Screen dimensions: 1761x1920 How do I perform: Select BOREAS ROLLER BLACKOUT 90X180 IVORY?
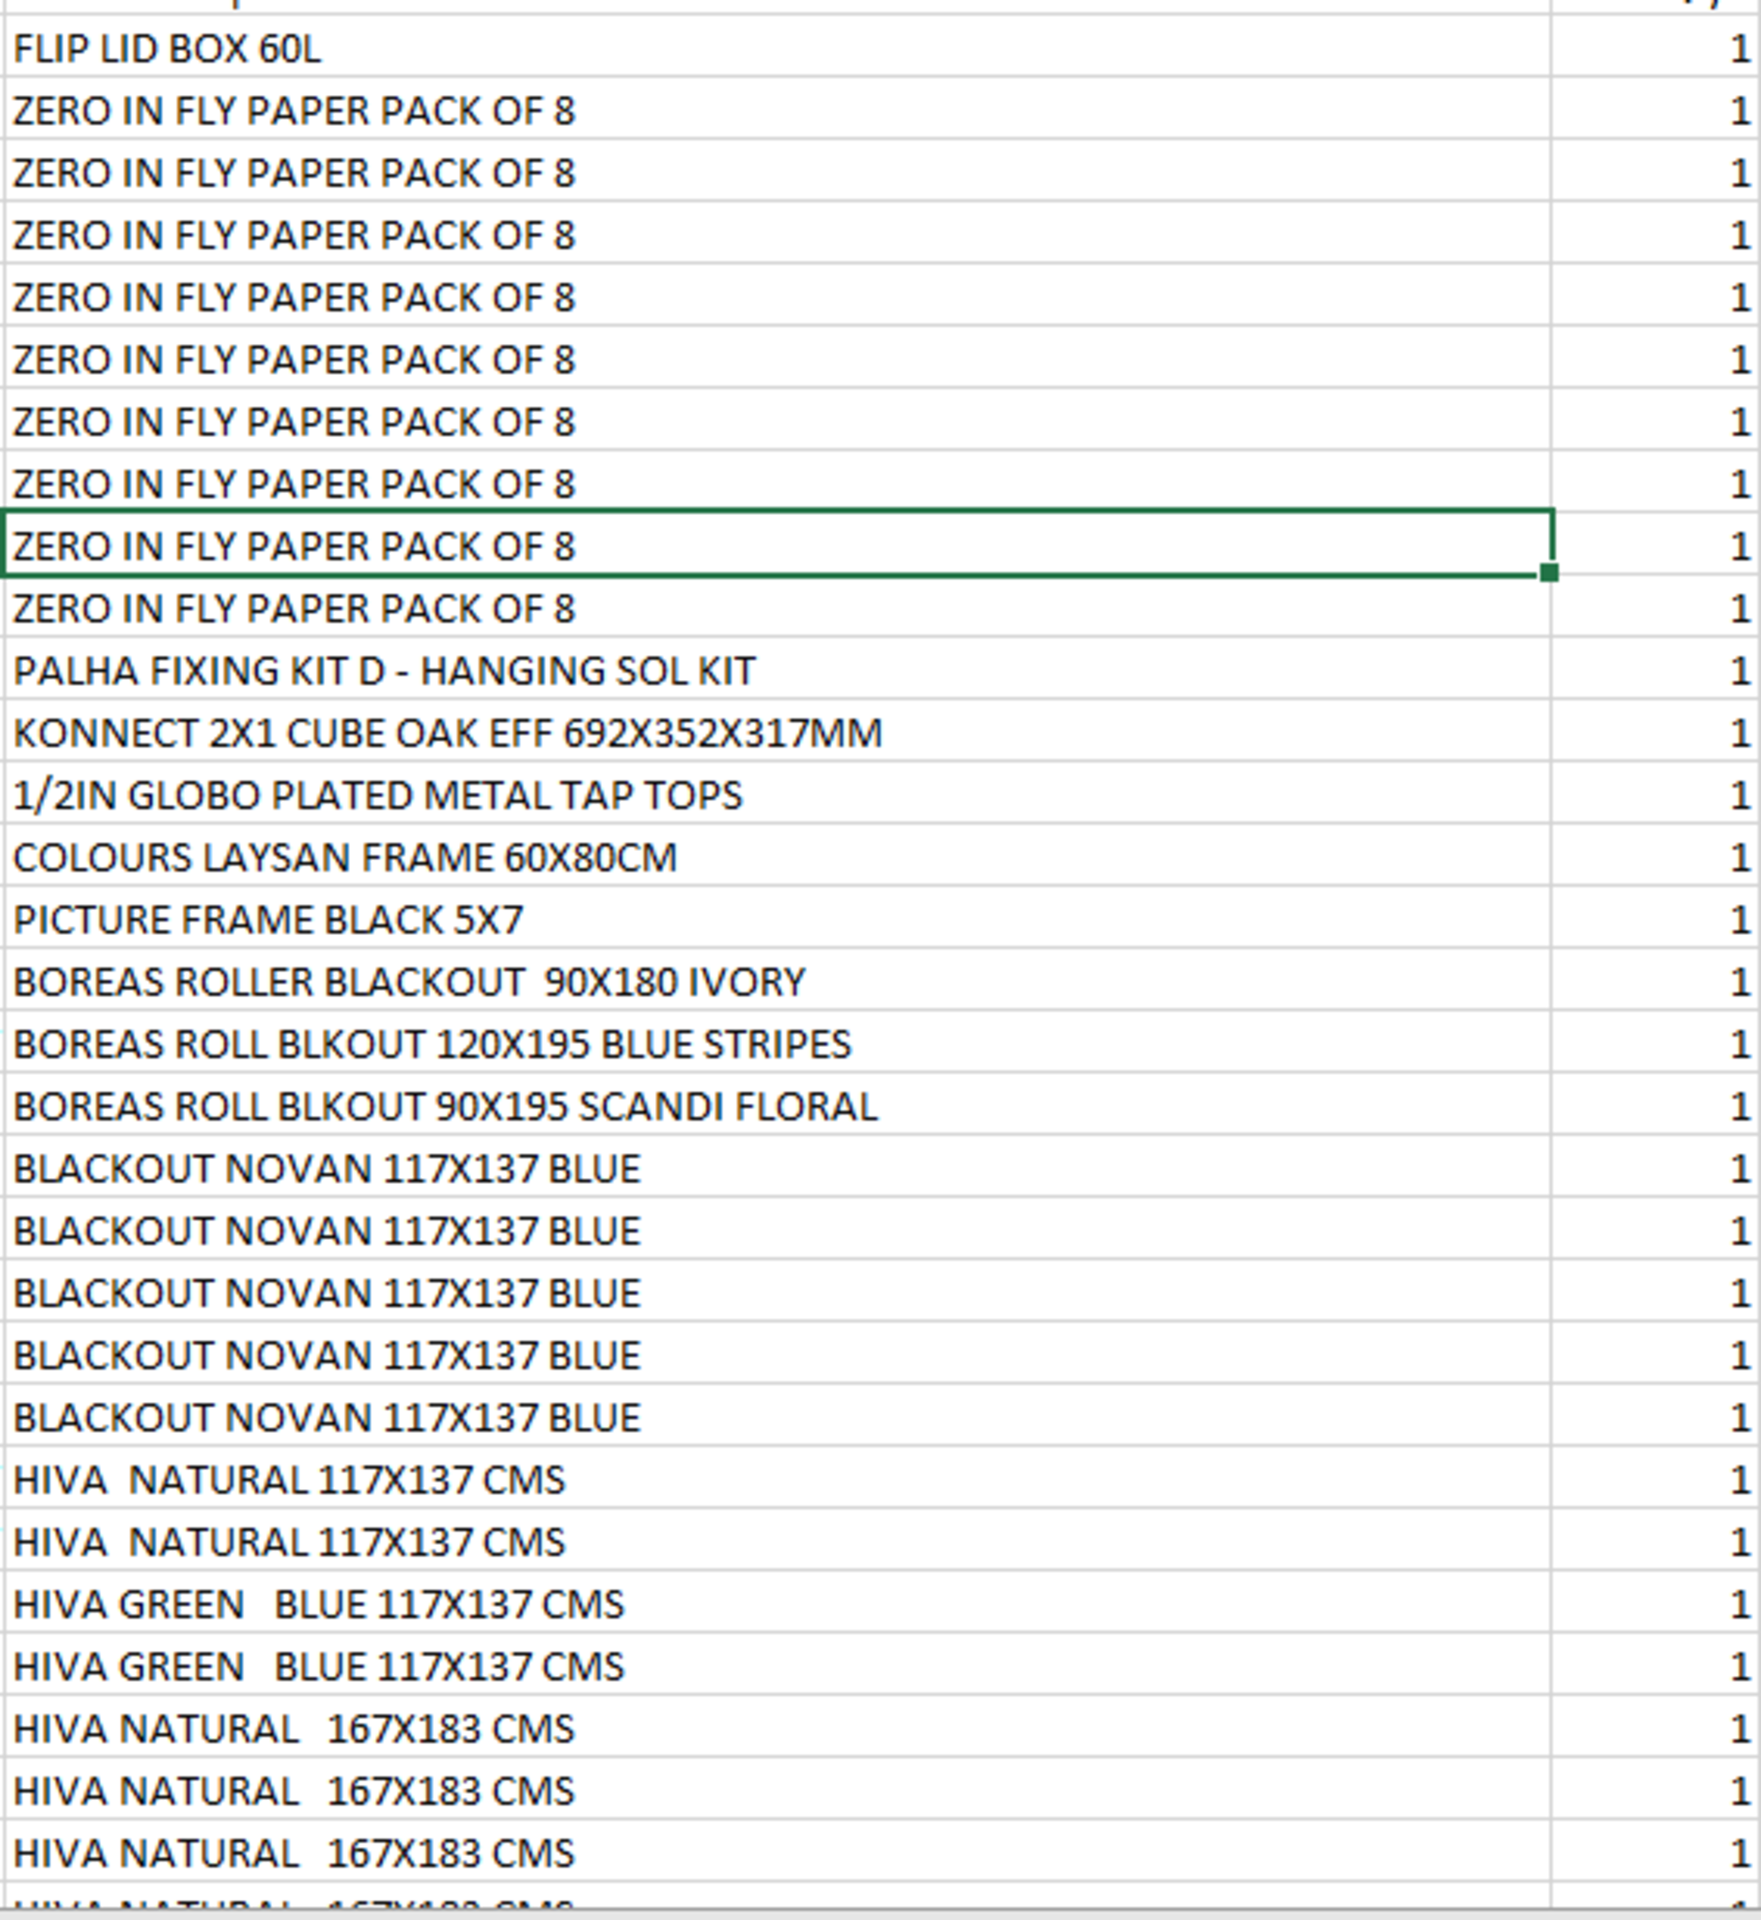coord(777,981)
